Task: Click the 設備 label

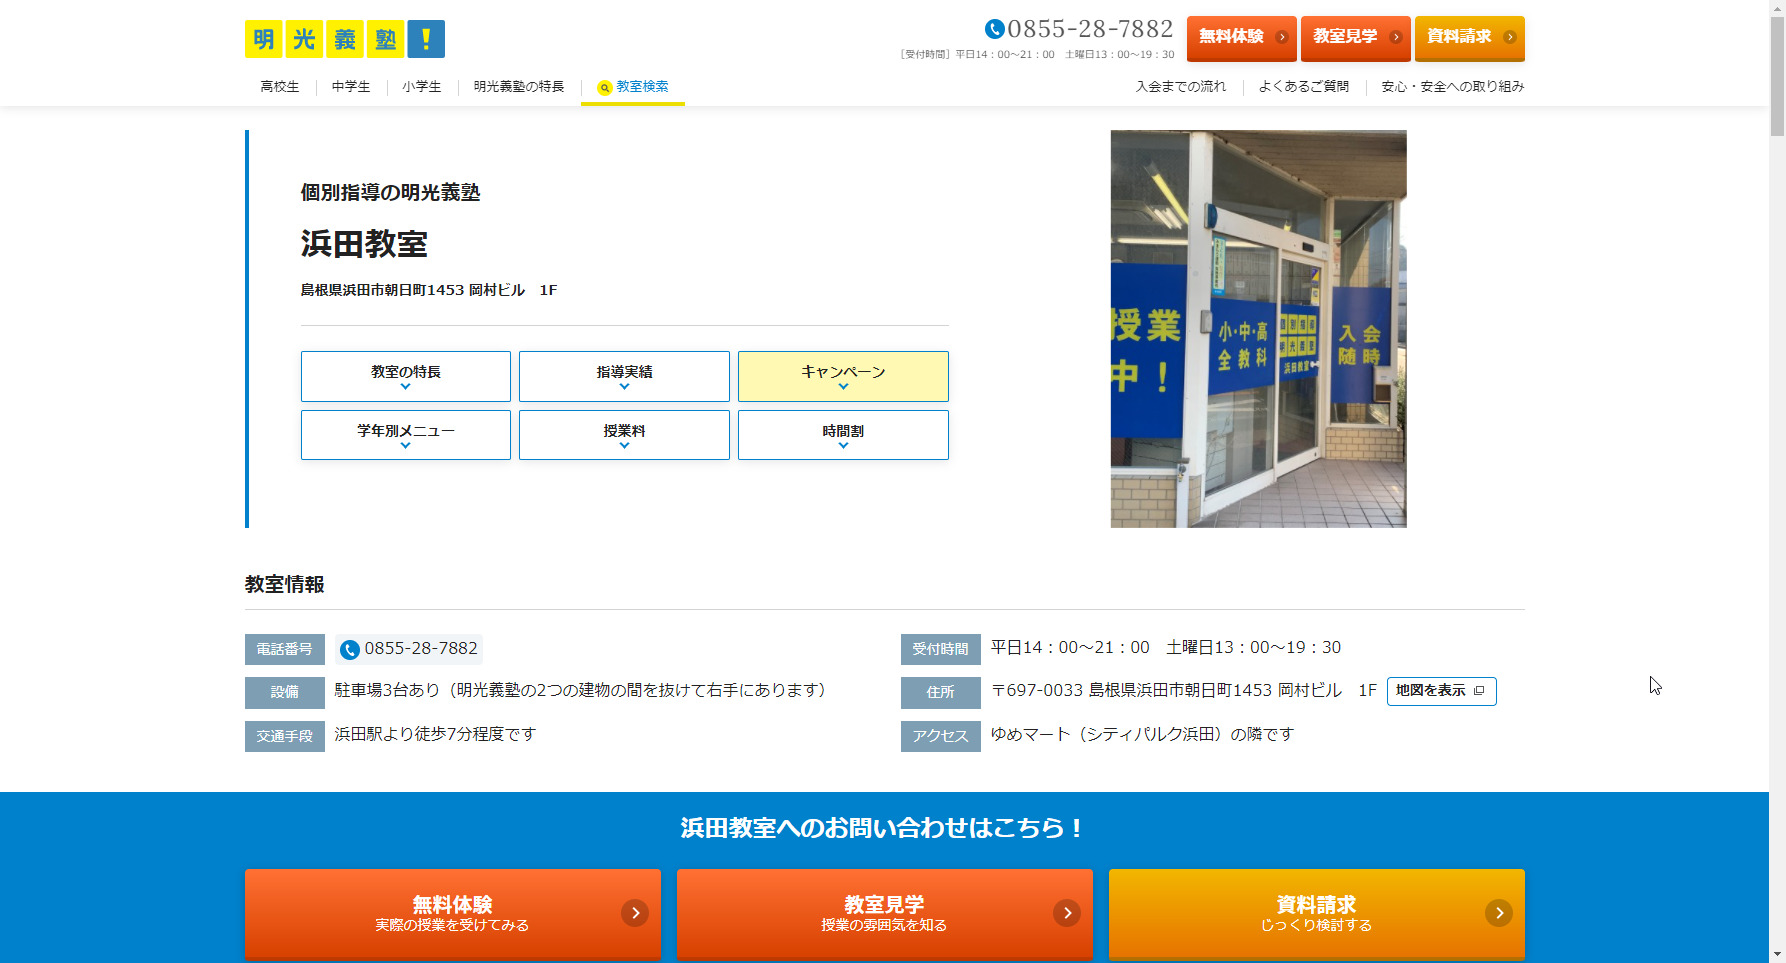Action: click(x=285, y=692)
